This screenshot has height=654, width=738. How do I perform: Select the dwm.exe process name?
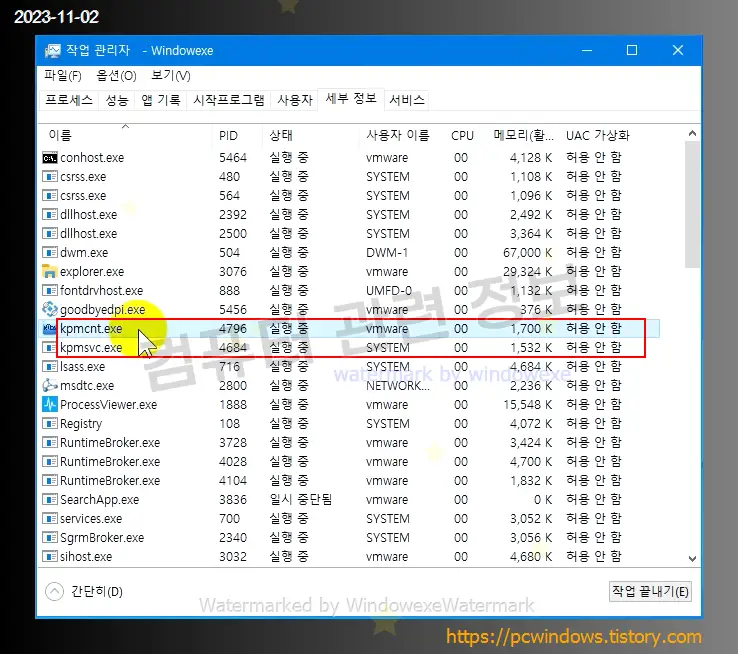[x=84, y=253]
